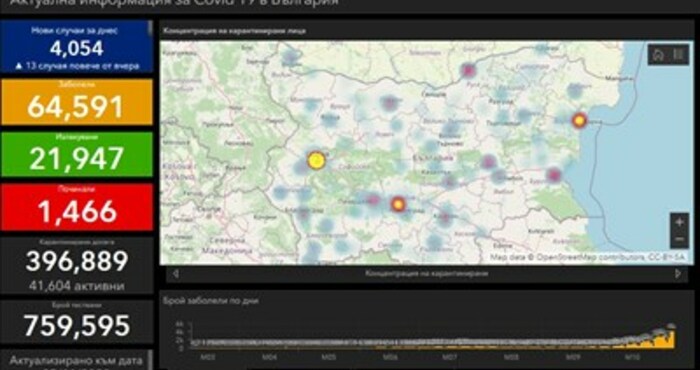Click the Ruse purple hotspot marker
The height and width of the screenshot is (370, 700).
pos(468,70)
